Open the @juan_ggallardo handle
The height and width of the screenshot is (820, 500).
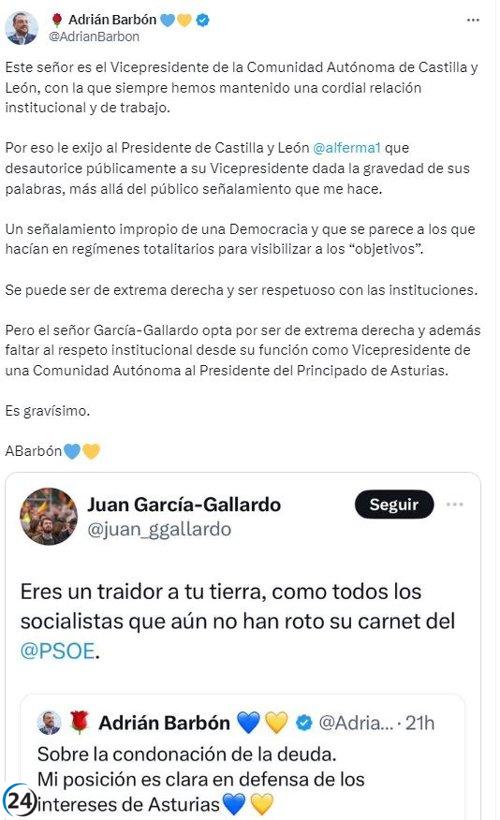[159, 529]
